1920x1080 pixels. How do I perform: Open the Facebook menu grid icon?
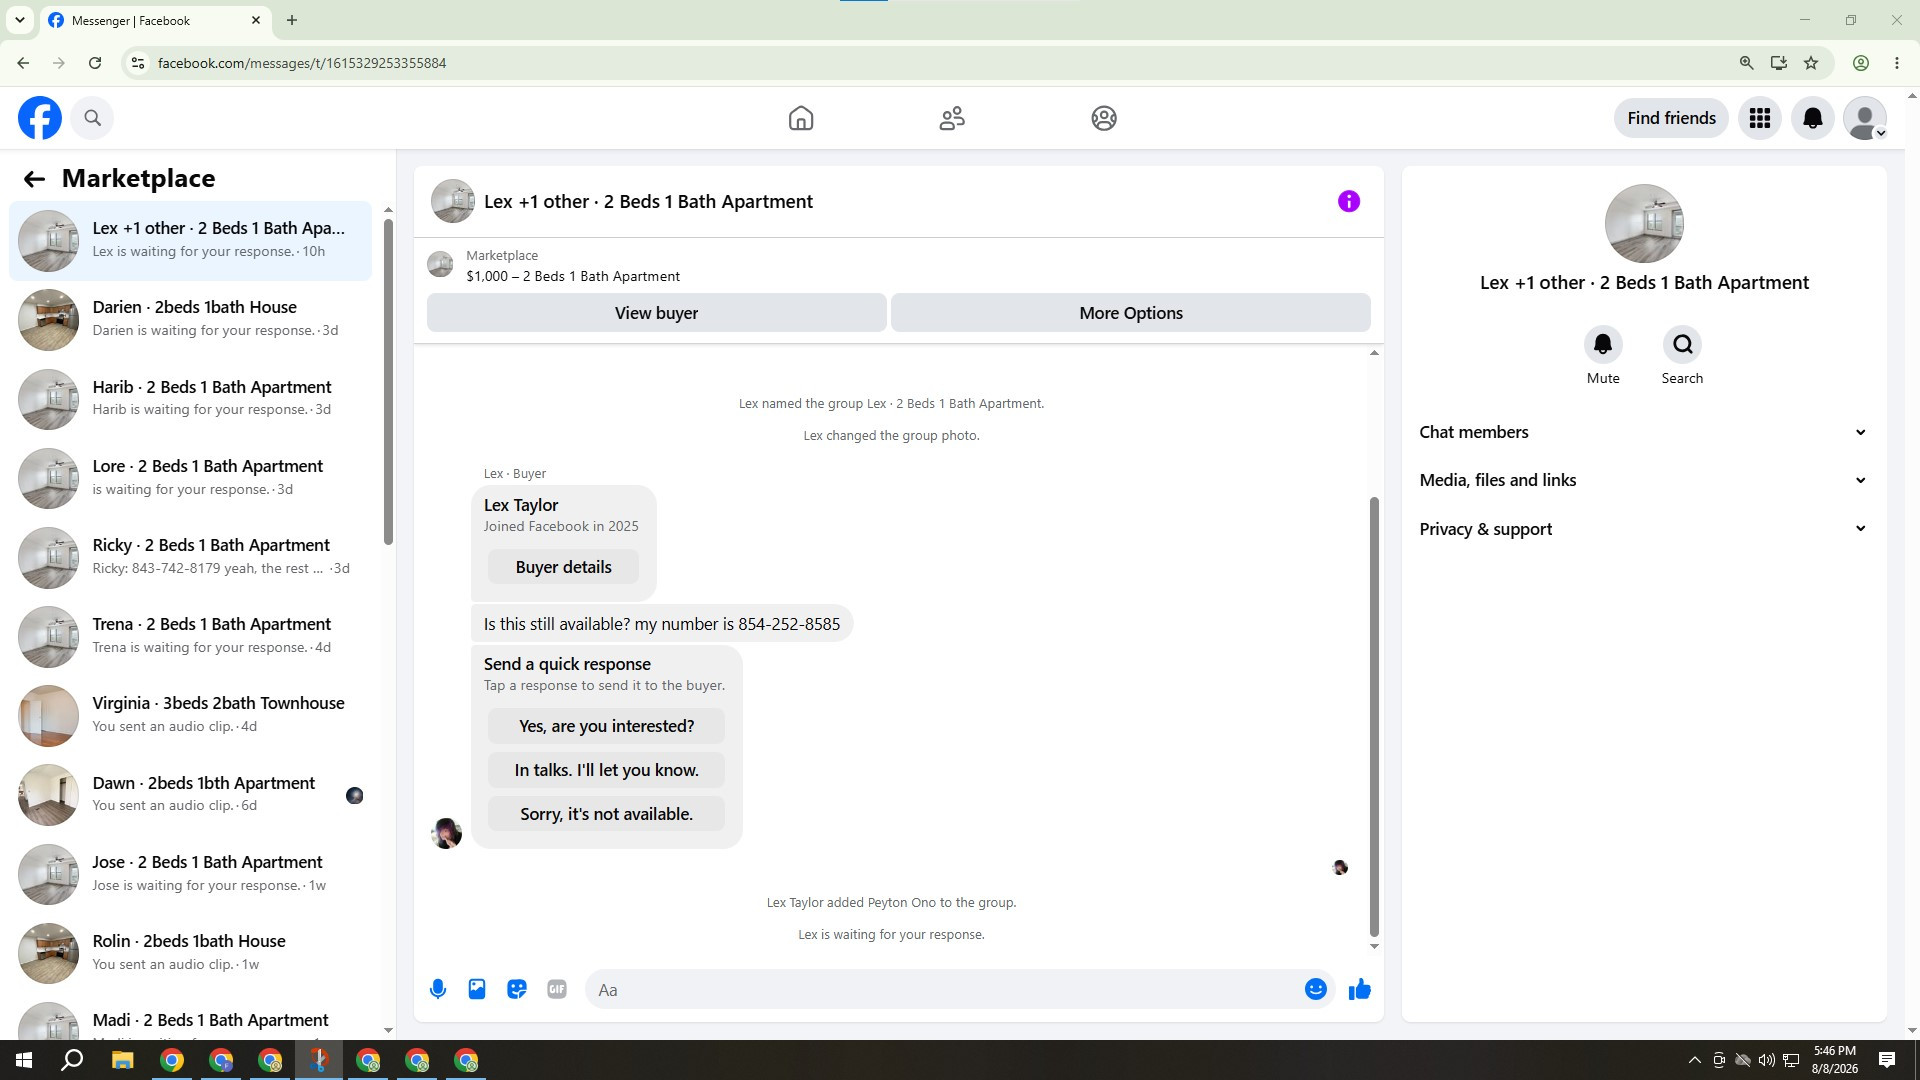click(x=1760, y=118)
